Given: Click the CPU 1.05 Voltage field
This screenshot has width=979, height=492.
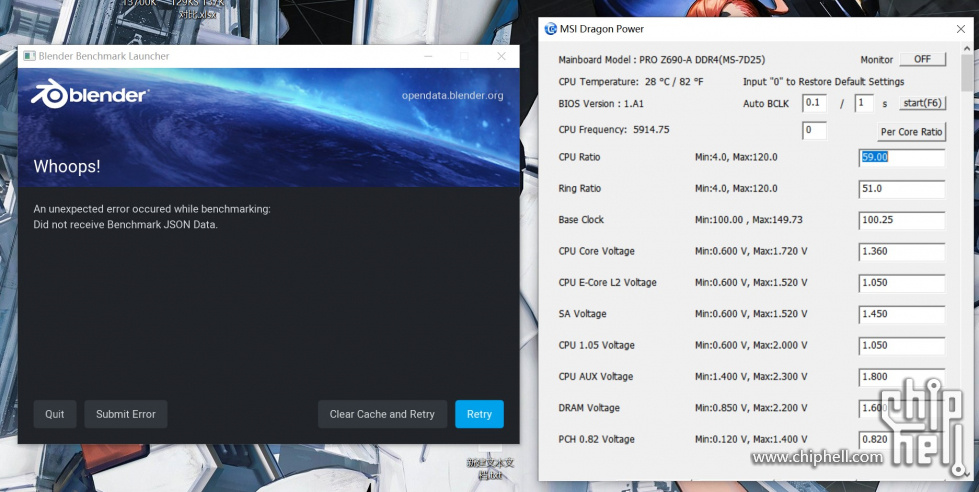Looking at the screenshot, I should point(902,345).
